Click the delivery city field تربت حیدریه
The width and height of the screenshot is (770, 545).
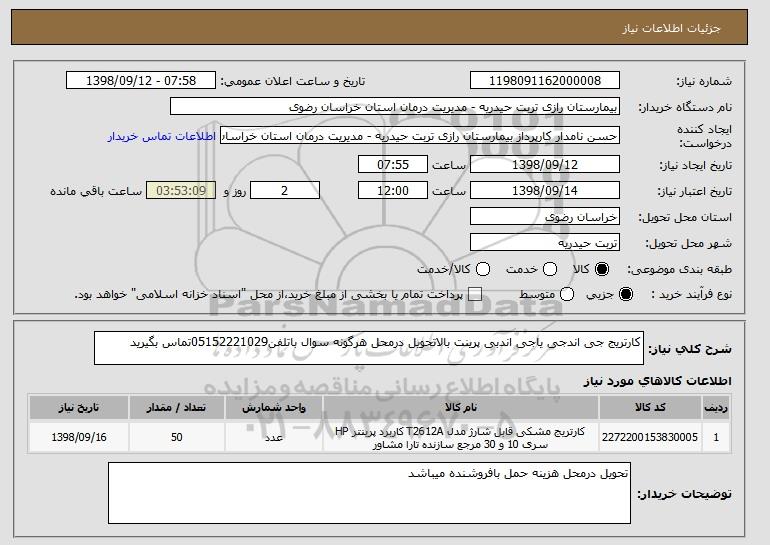click(545, 243)
